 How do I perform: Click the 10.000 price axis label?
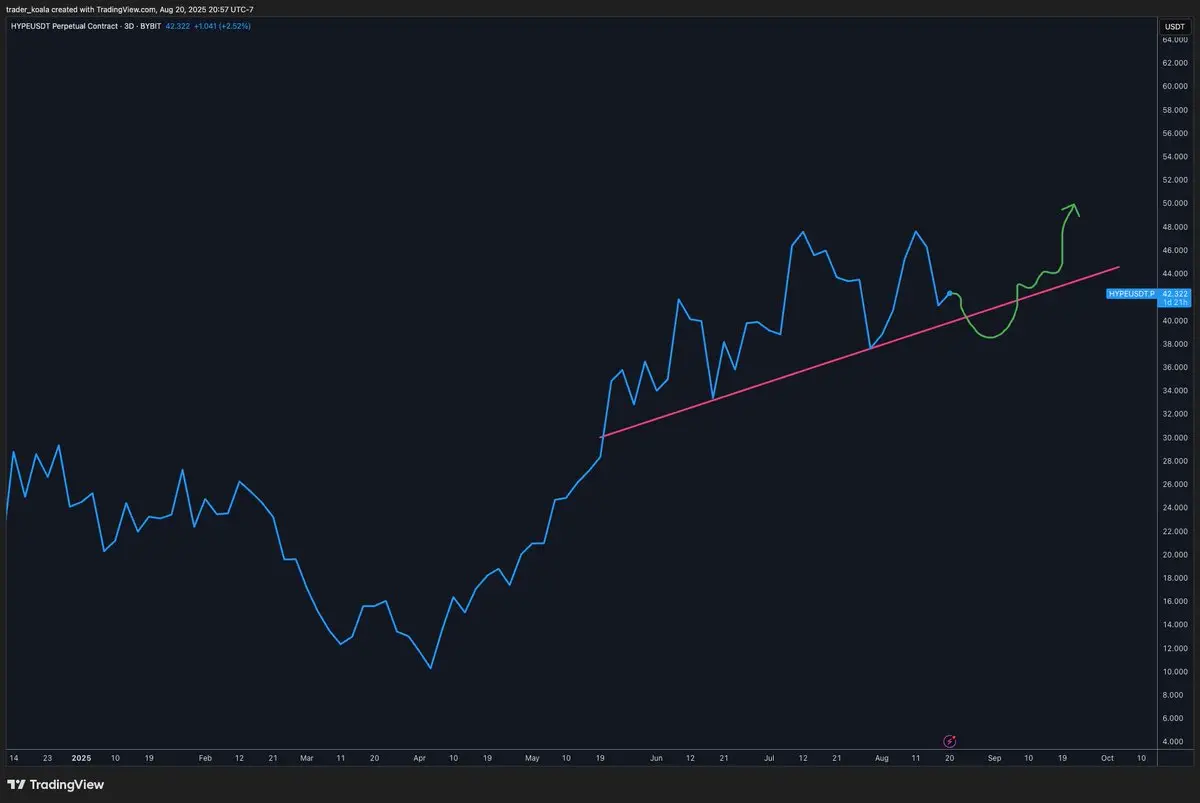click(1174, 672)
